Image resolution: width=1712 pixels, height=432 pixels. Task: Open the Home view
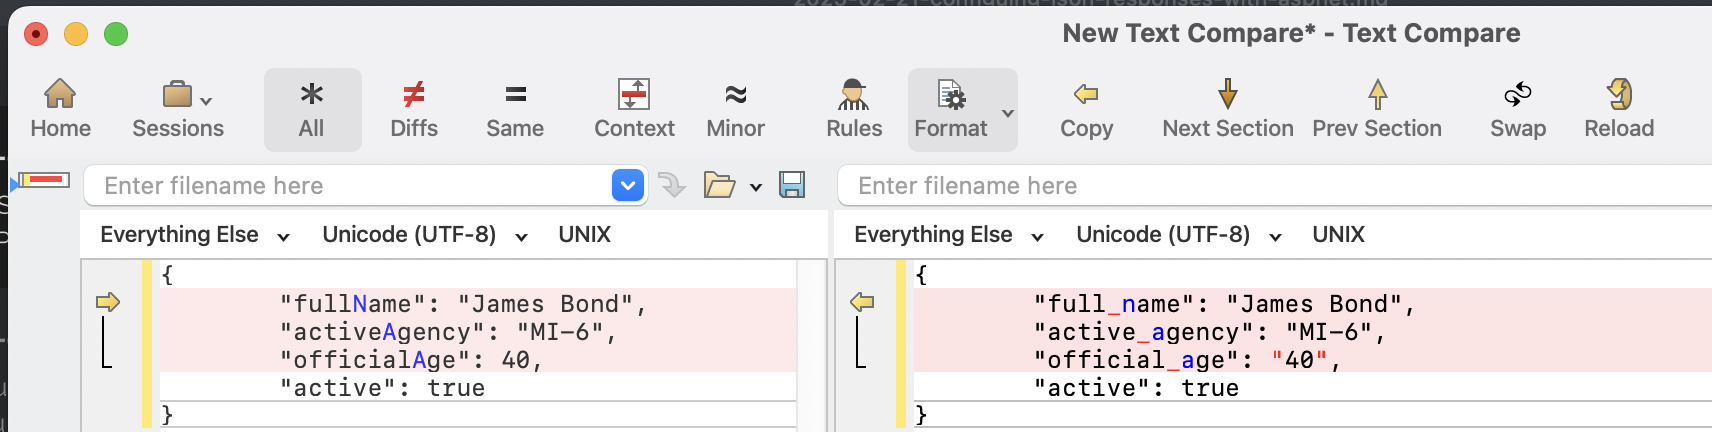60,109
